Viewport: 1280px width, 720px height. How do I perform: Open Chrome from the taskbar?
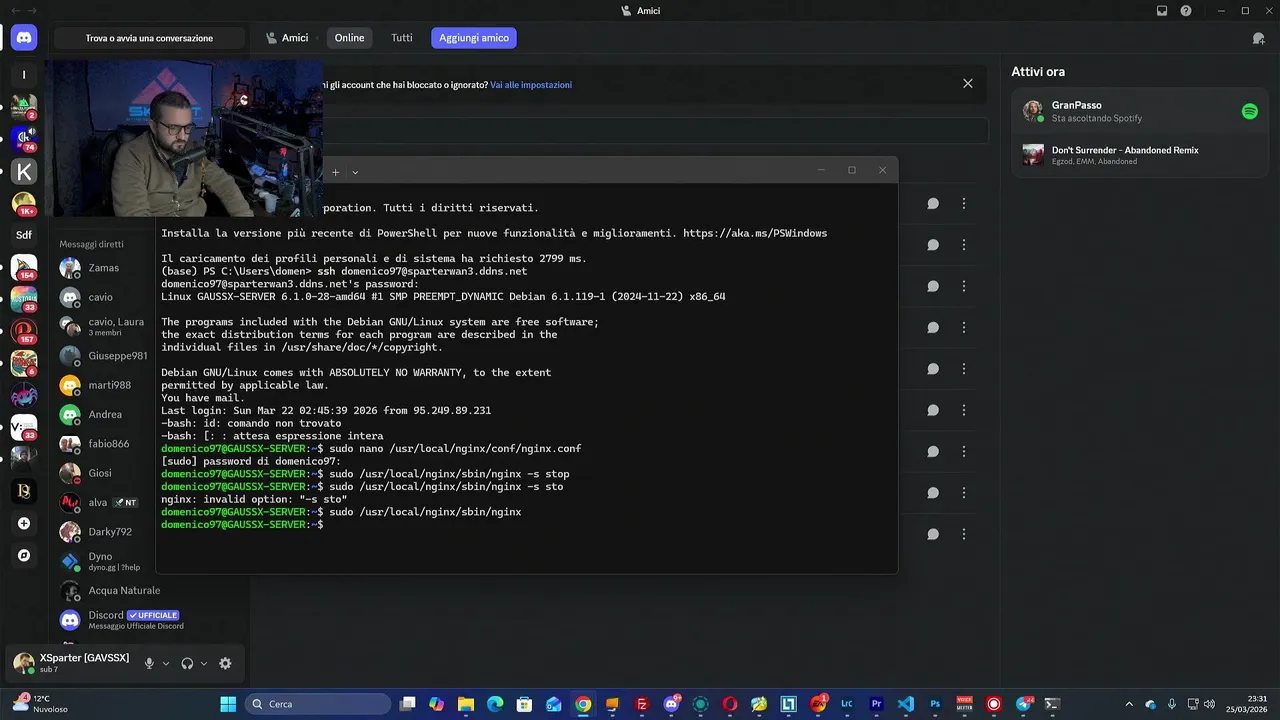pyautogui.click(x=583, y=704)
